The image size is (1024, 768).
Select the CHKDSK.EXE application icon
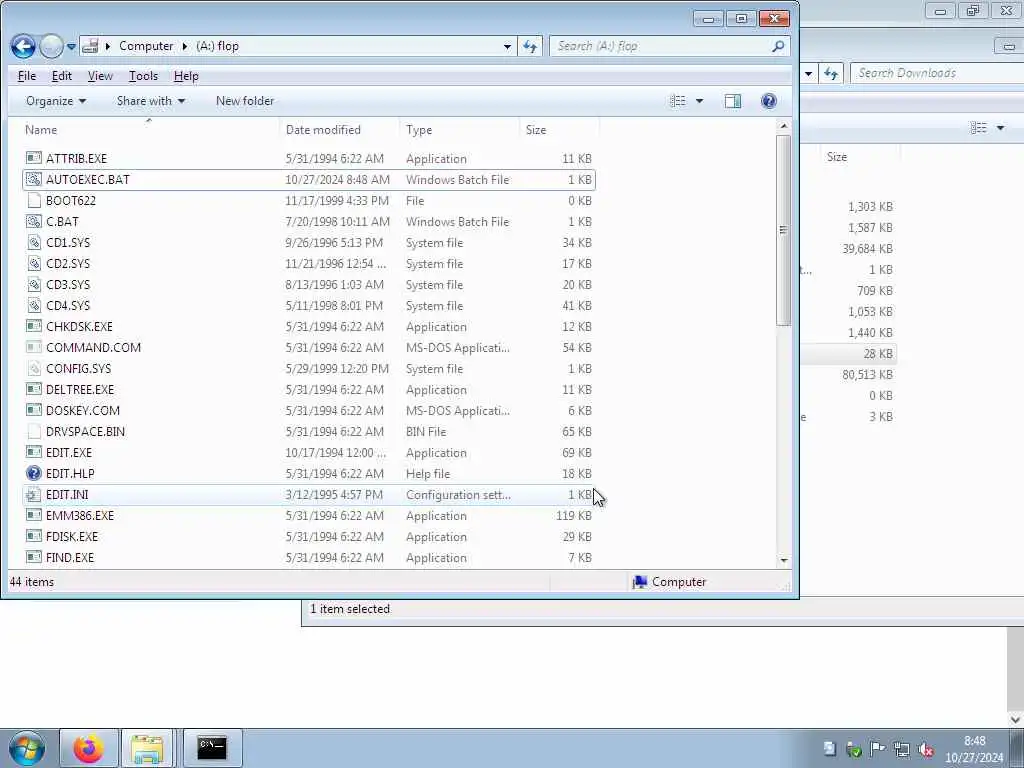pos(34,326)
